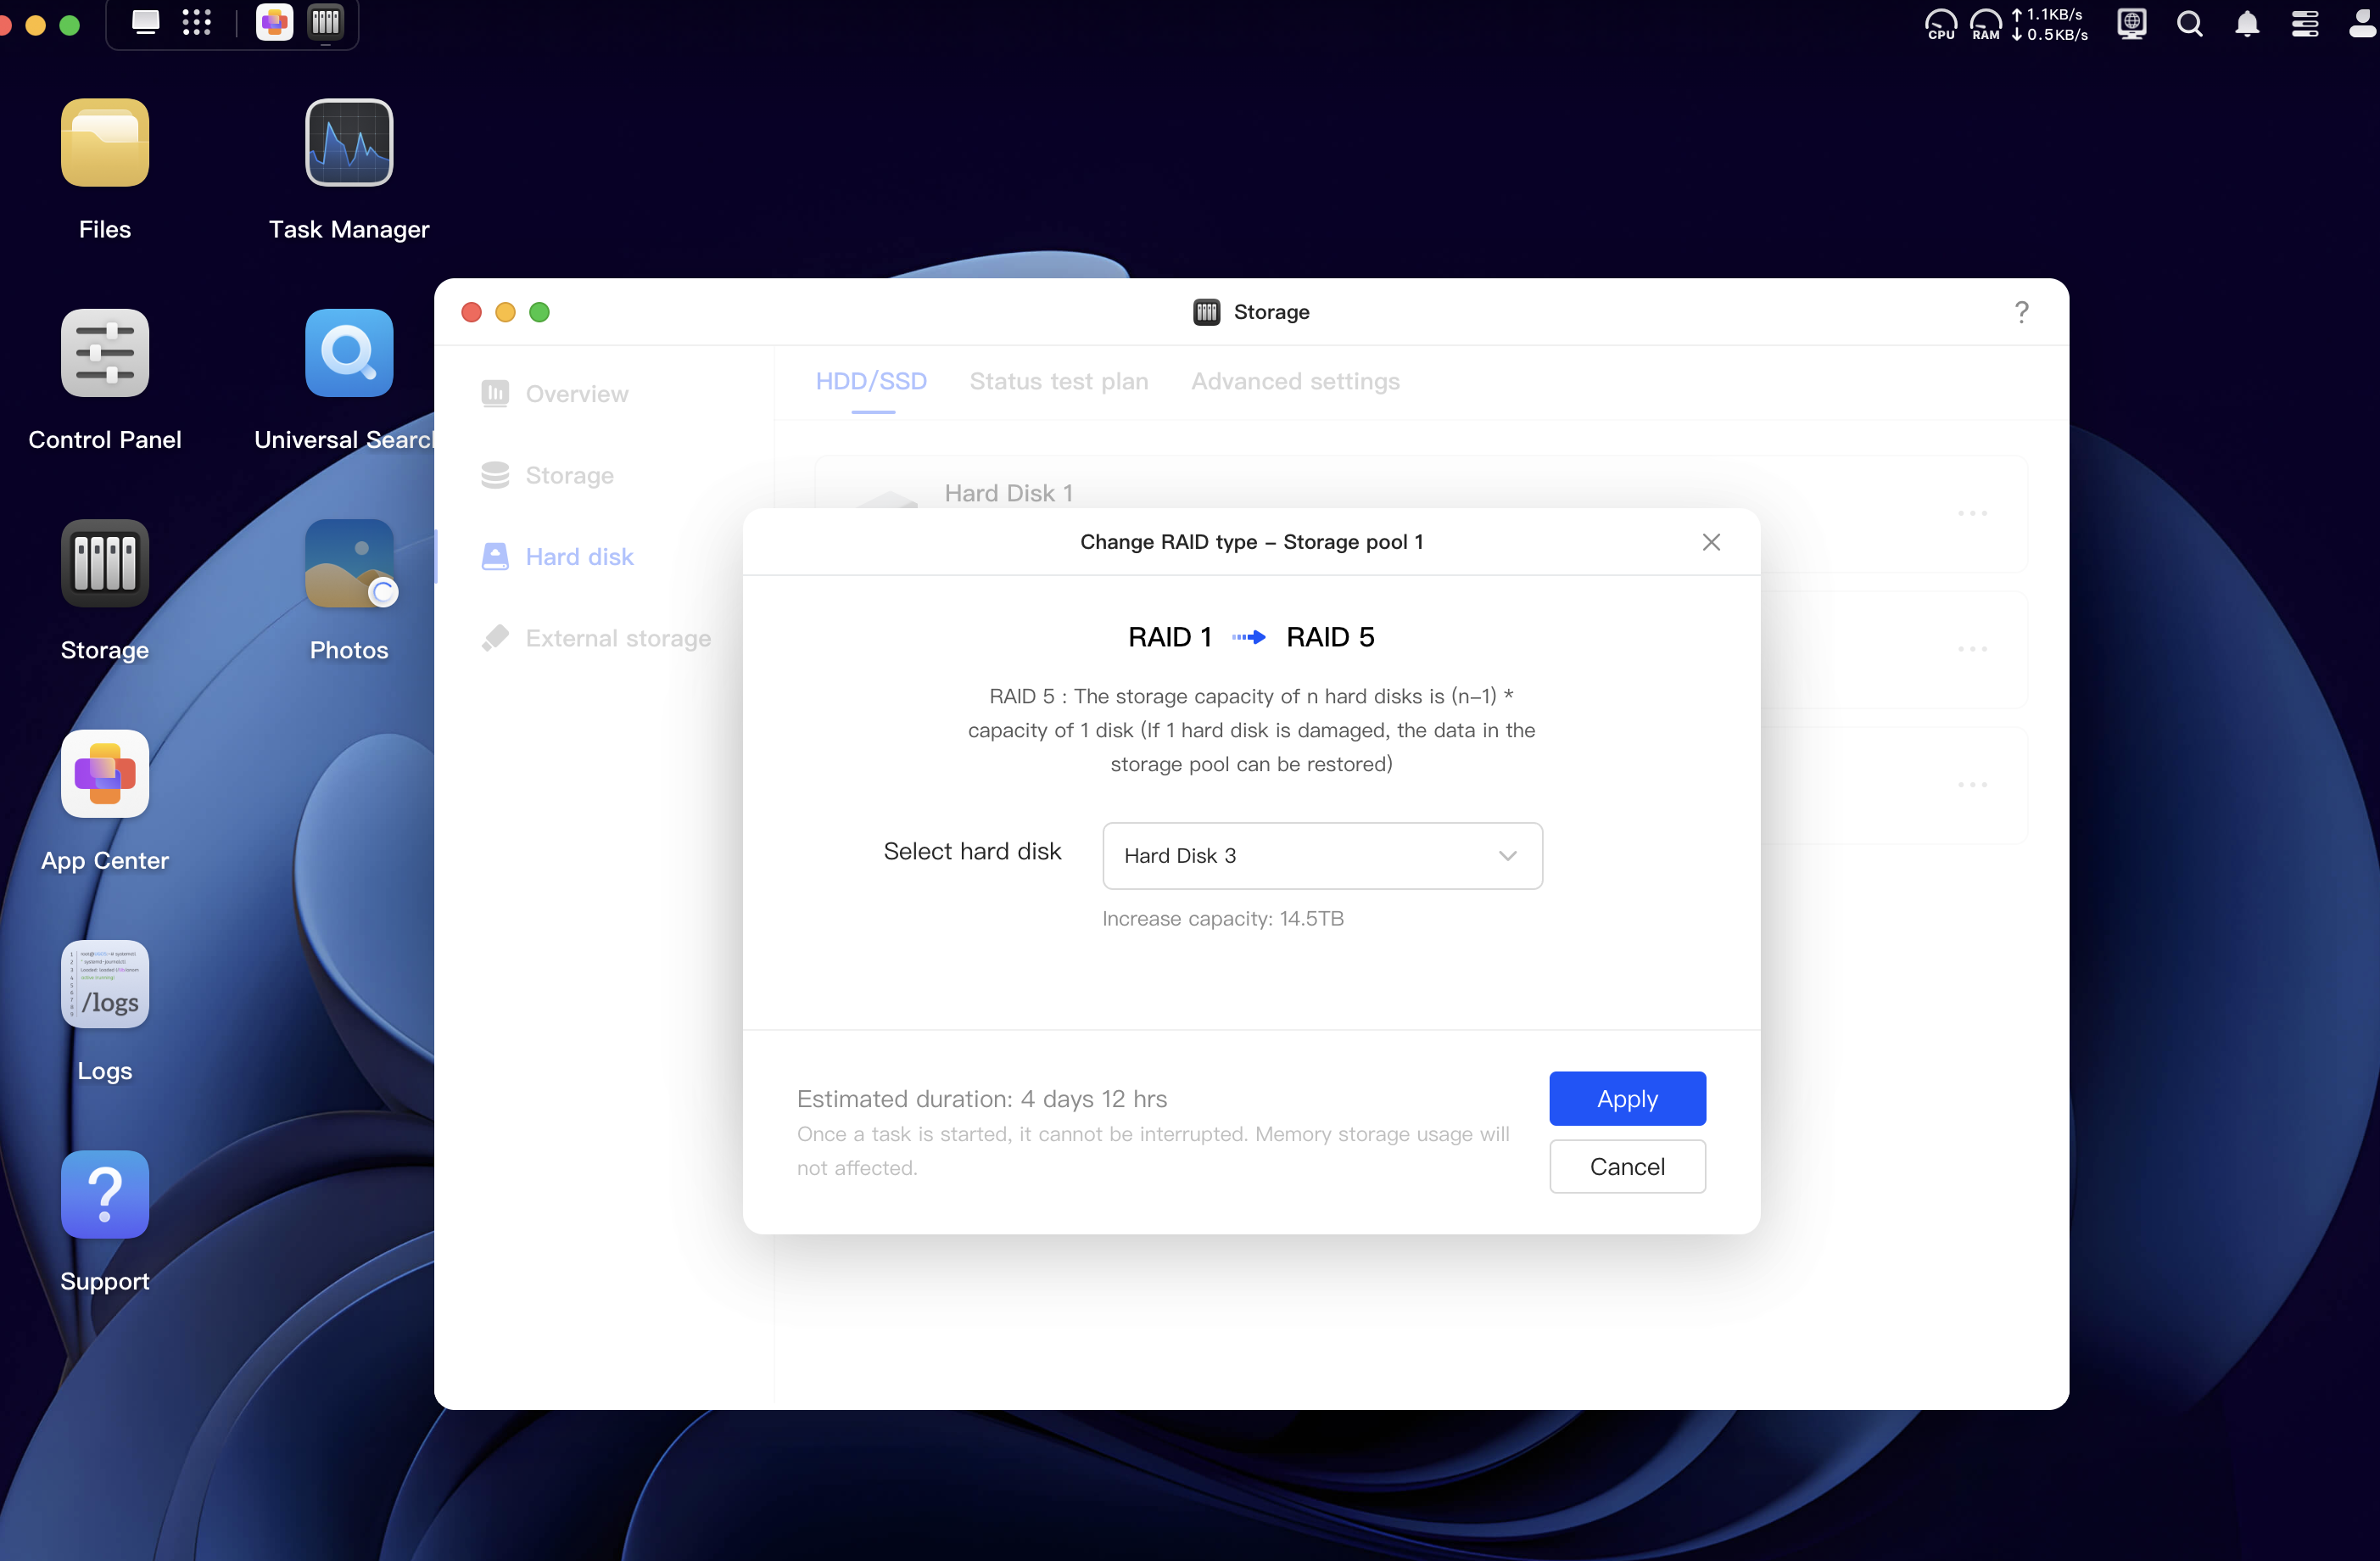Check the CPU usage indicator
2380x1561 pixels.
pos(1941,24)
